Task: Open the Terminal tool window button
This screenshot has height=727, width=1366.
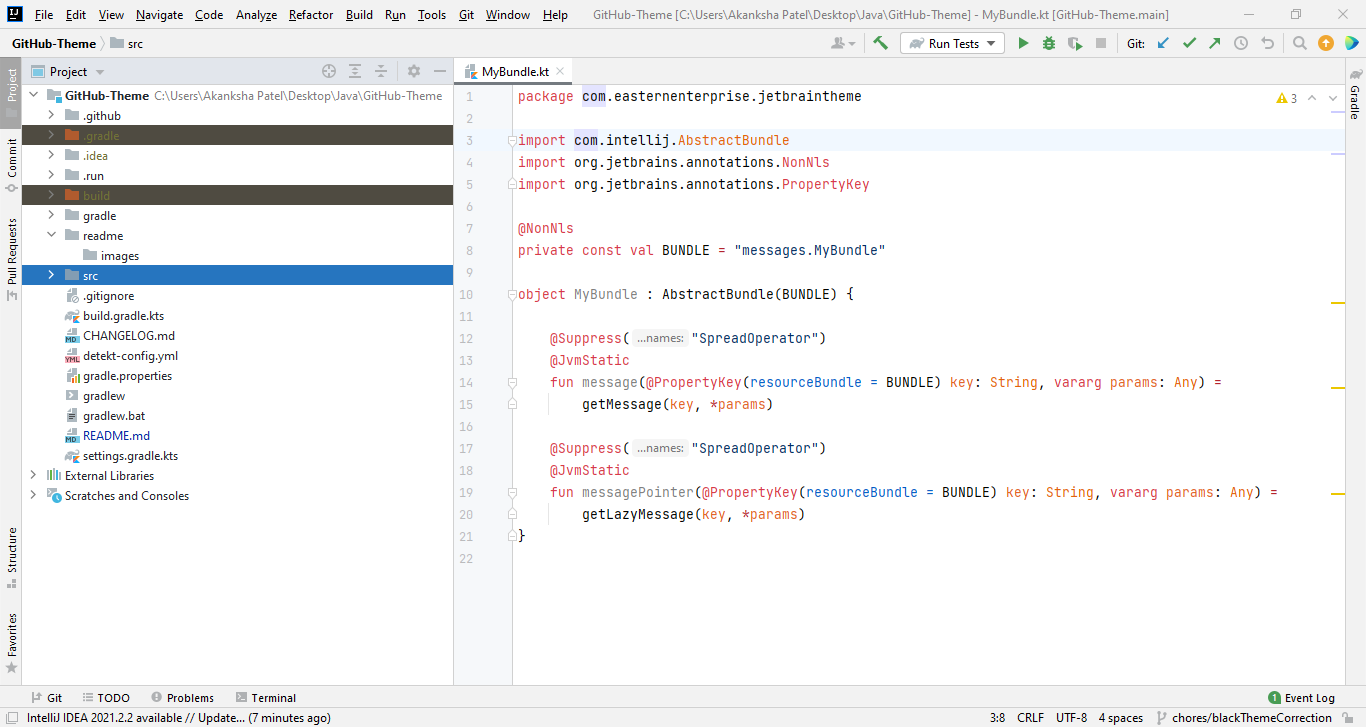Action: [266, 698]
